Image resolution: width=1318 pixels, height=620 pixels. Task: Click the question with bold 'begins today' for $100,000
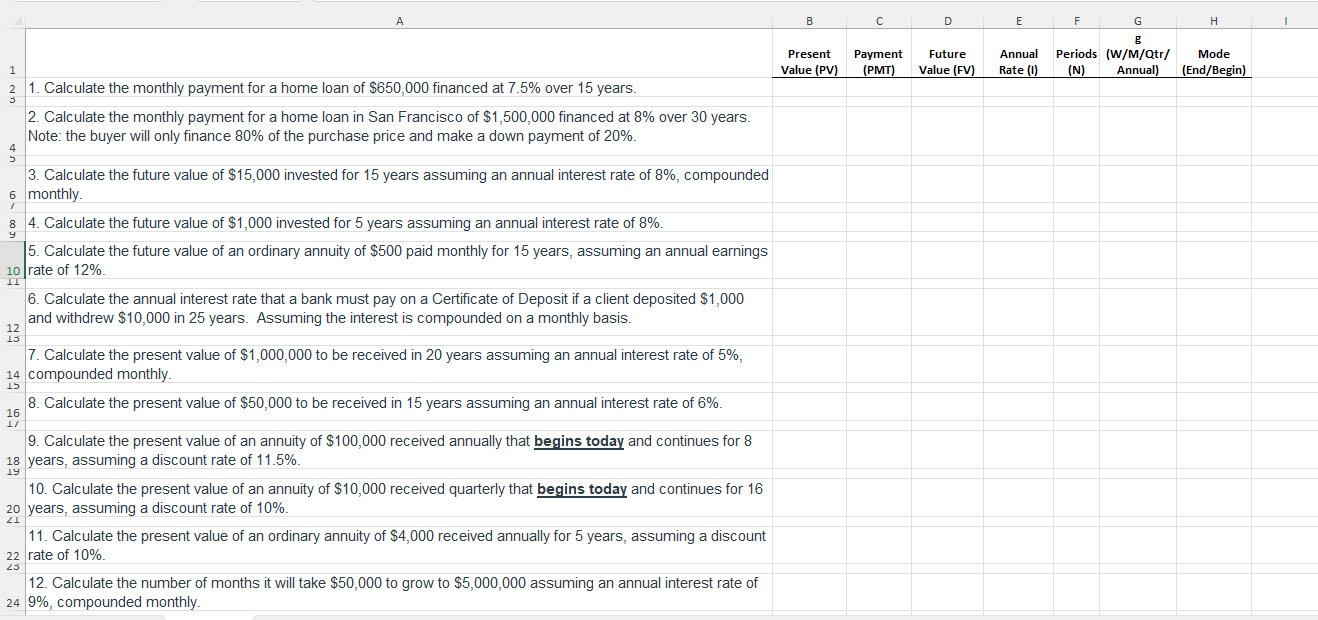[x=399, y=450]
